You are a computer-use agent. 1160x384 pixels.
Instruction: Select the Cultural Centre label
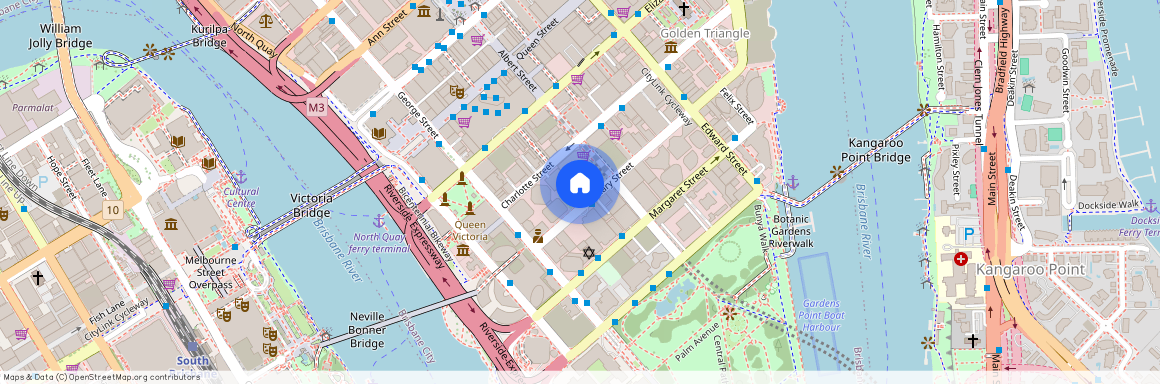pyautogui.click(x=241, y=197)
